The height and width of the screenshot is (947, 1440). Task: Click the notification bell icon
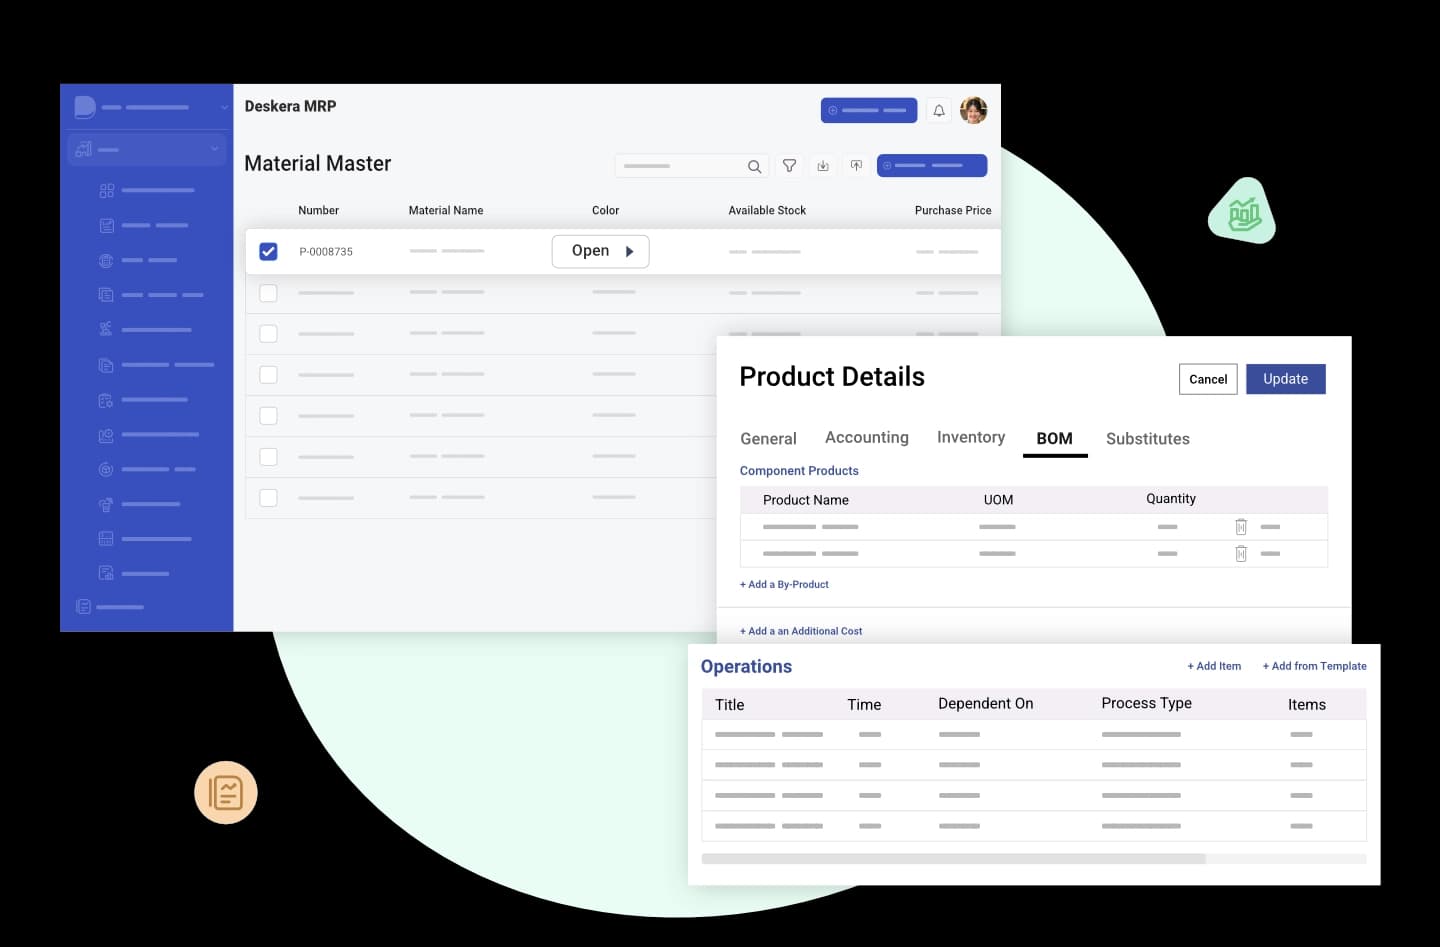coord(938,111)
